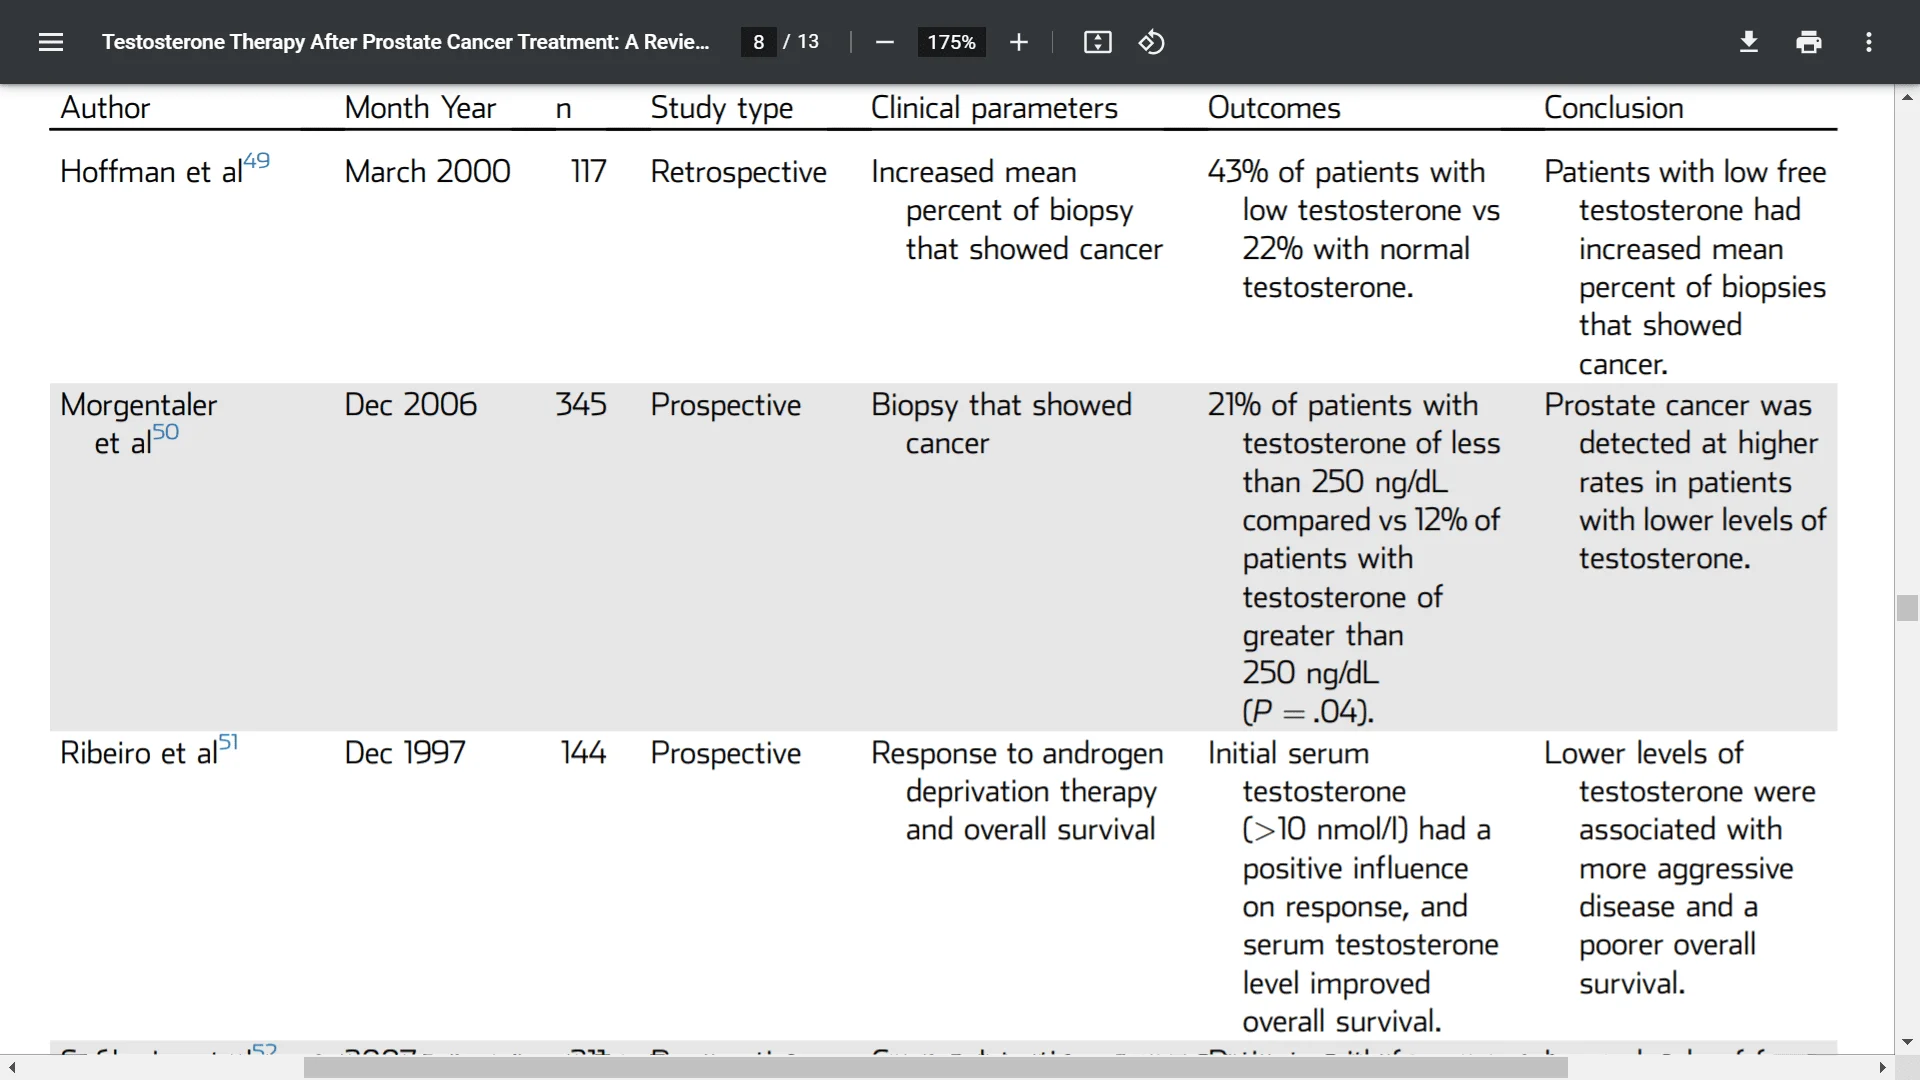Download the PDF file
1920x1080 pixels.
click(x=1749, y=42)
